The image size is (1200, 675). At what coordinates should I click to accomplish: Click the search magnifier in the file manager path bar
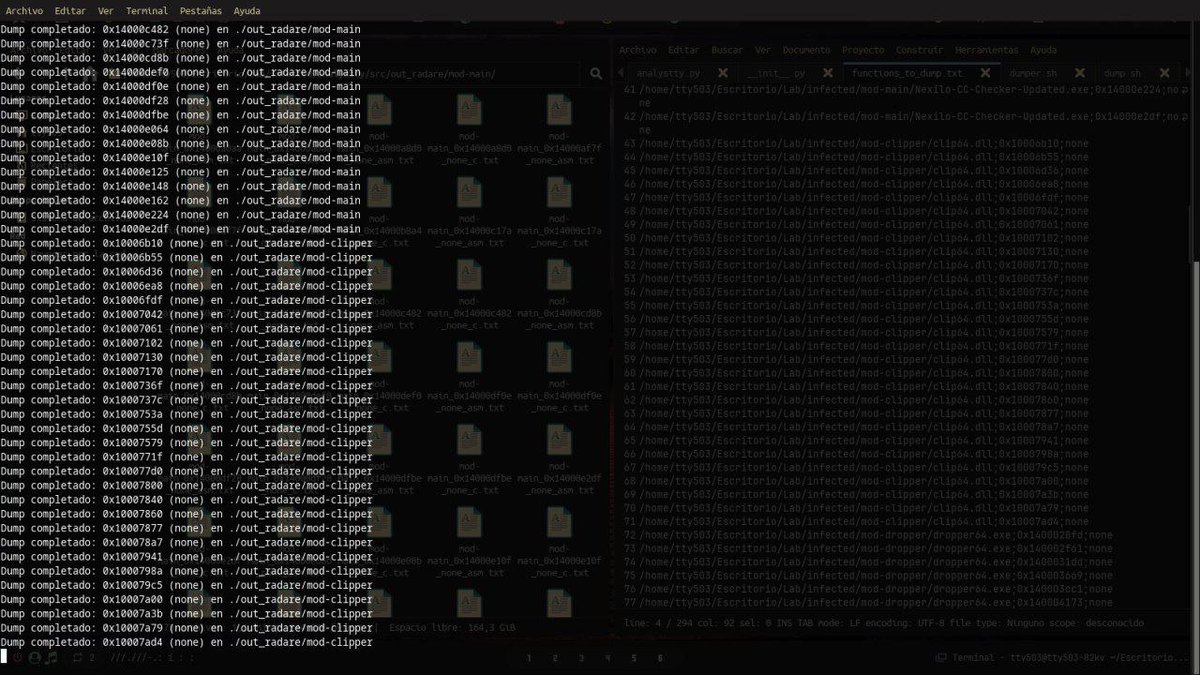point(596,73)
